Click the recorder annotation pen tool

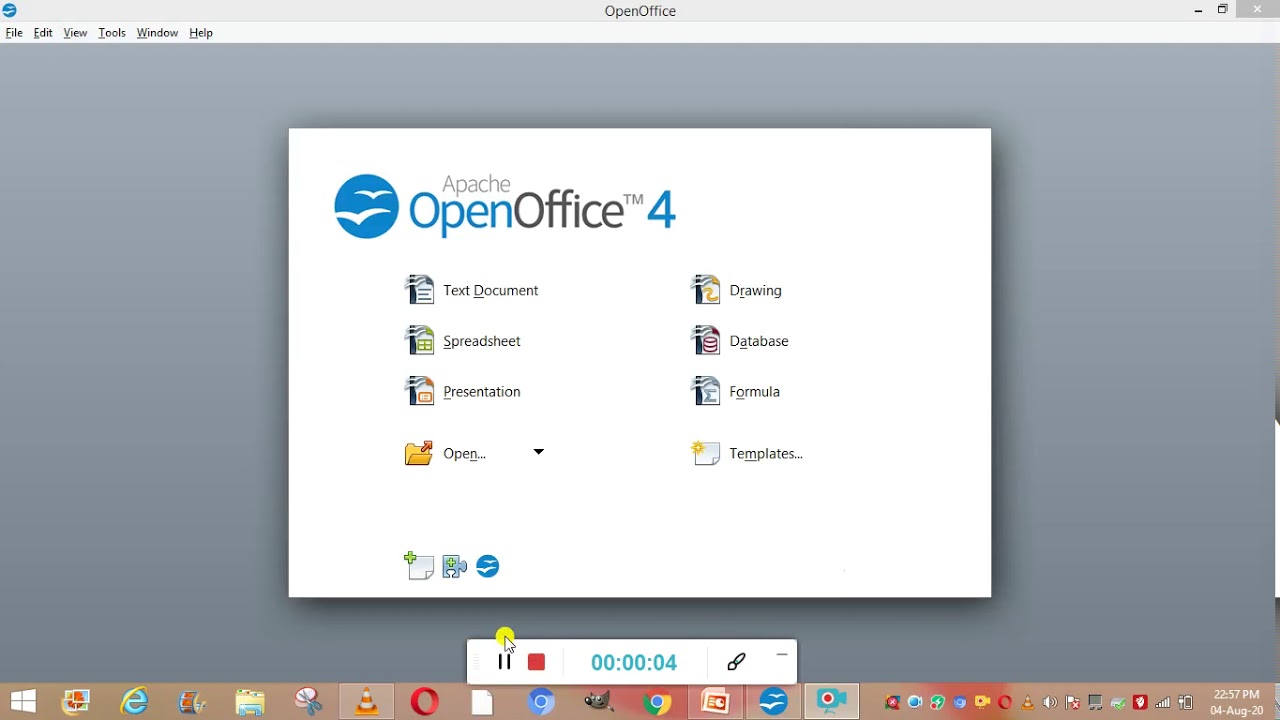pos(738,661)
